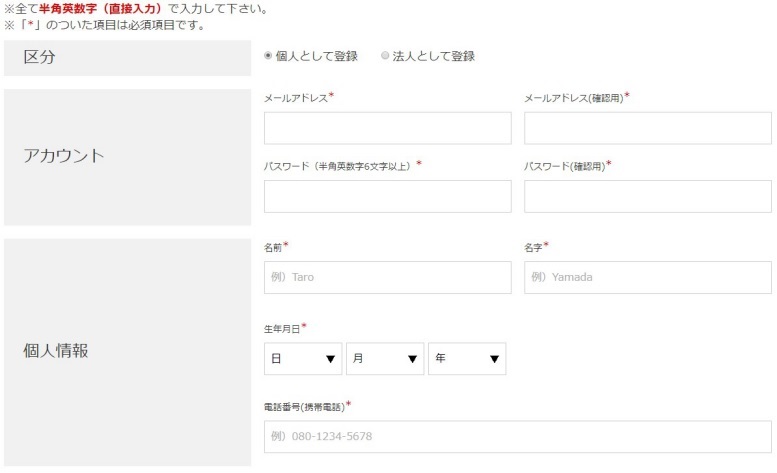Screen dimensions: 777x473
Task: Click the 名字 field with Yamada placeholder
Action: tap(648, 277)
